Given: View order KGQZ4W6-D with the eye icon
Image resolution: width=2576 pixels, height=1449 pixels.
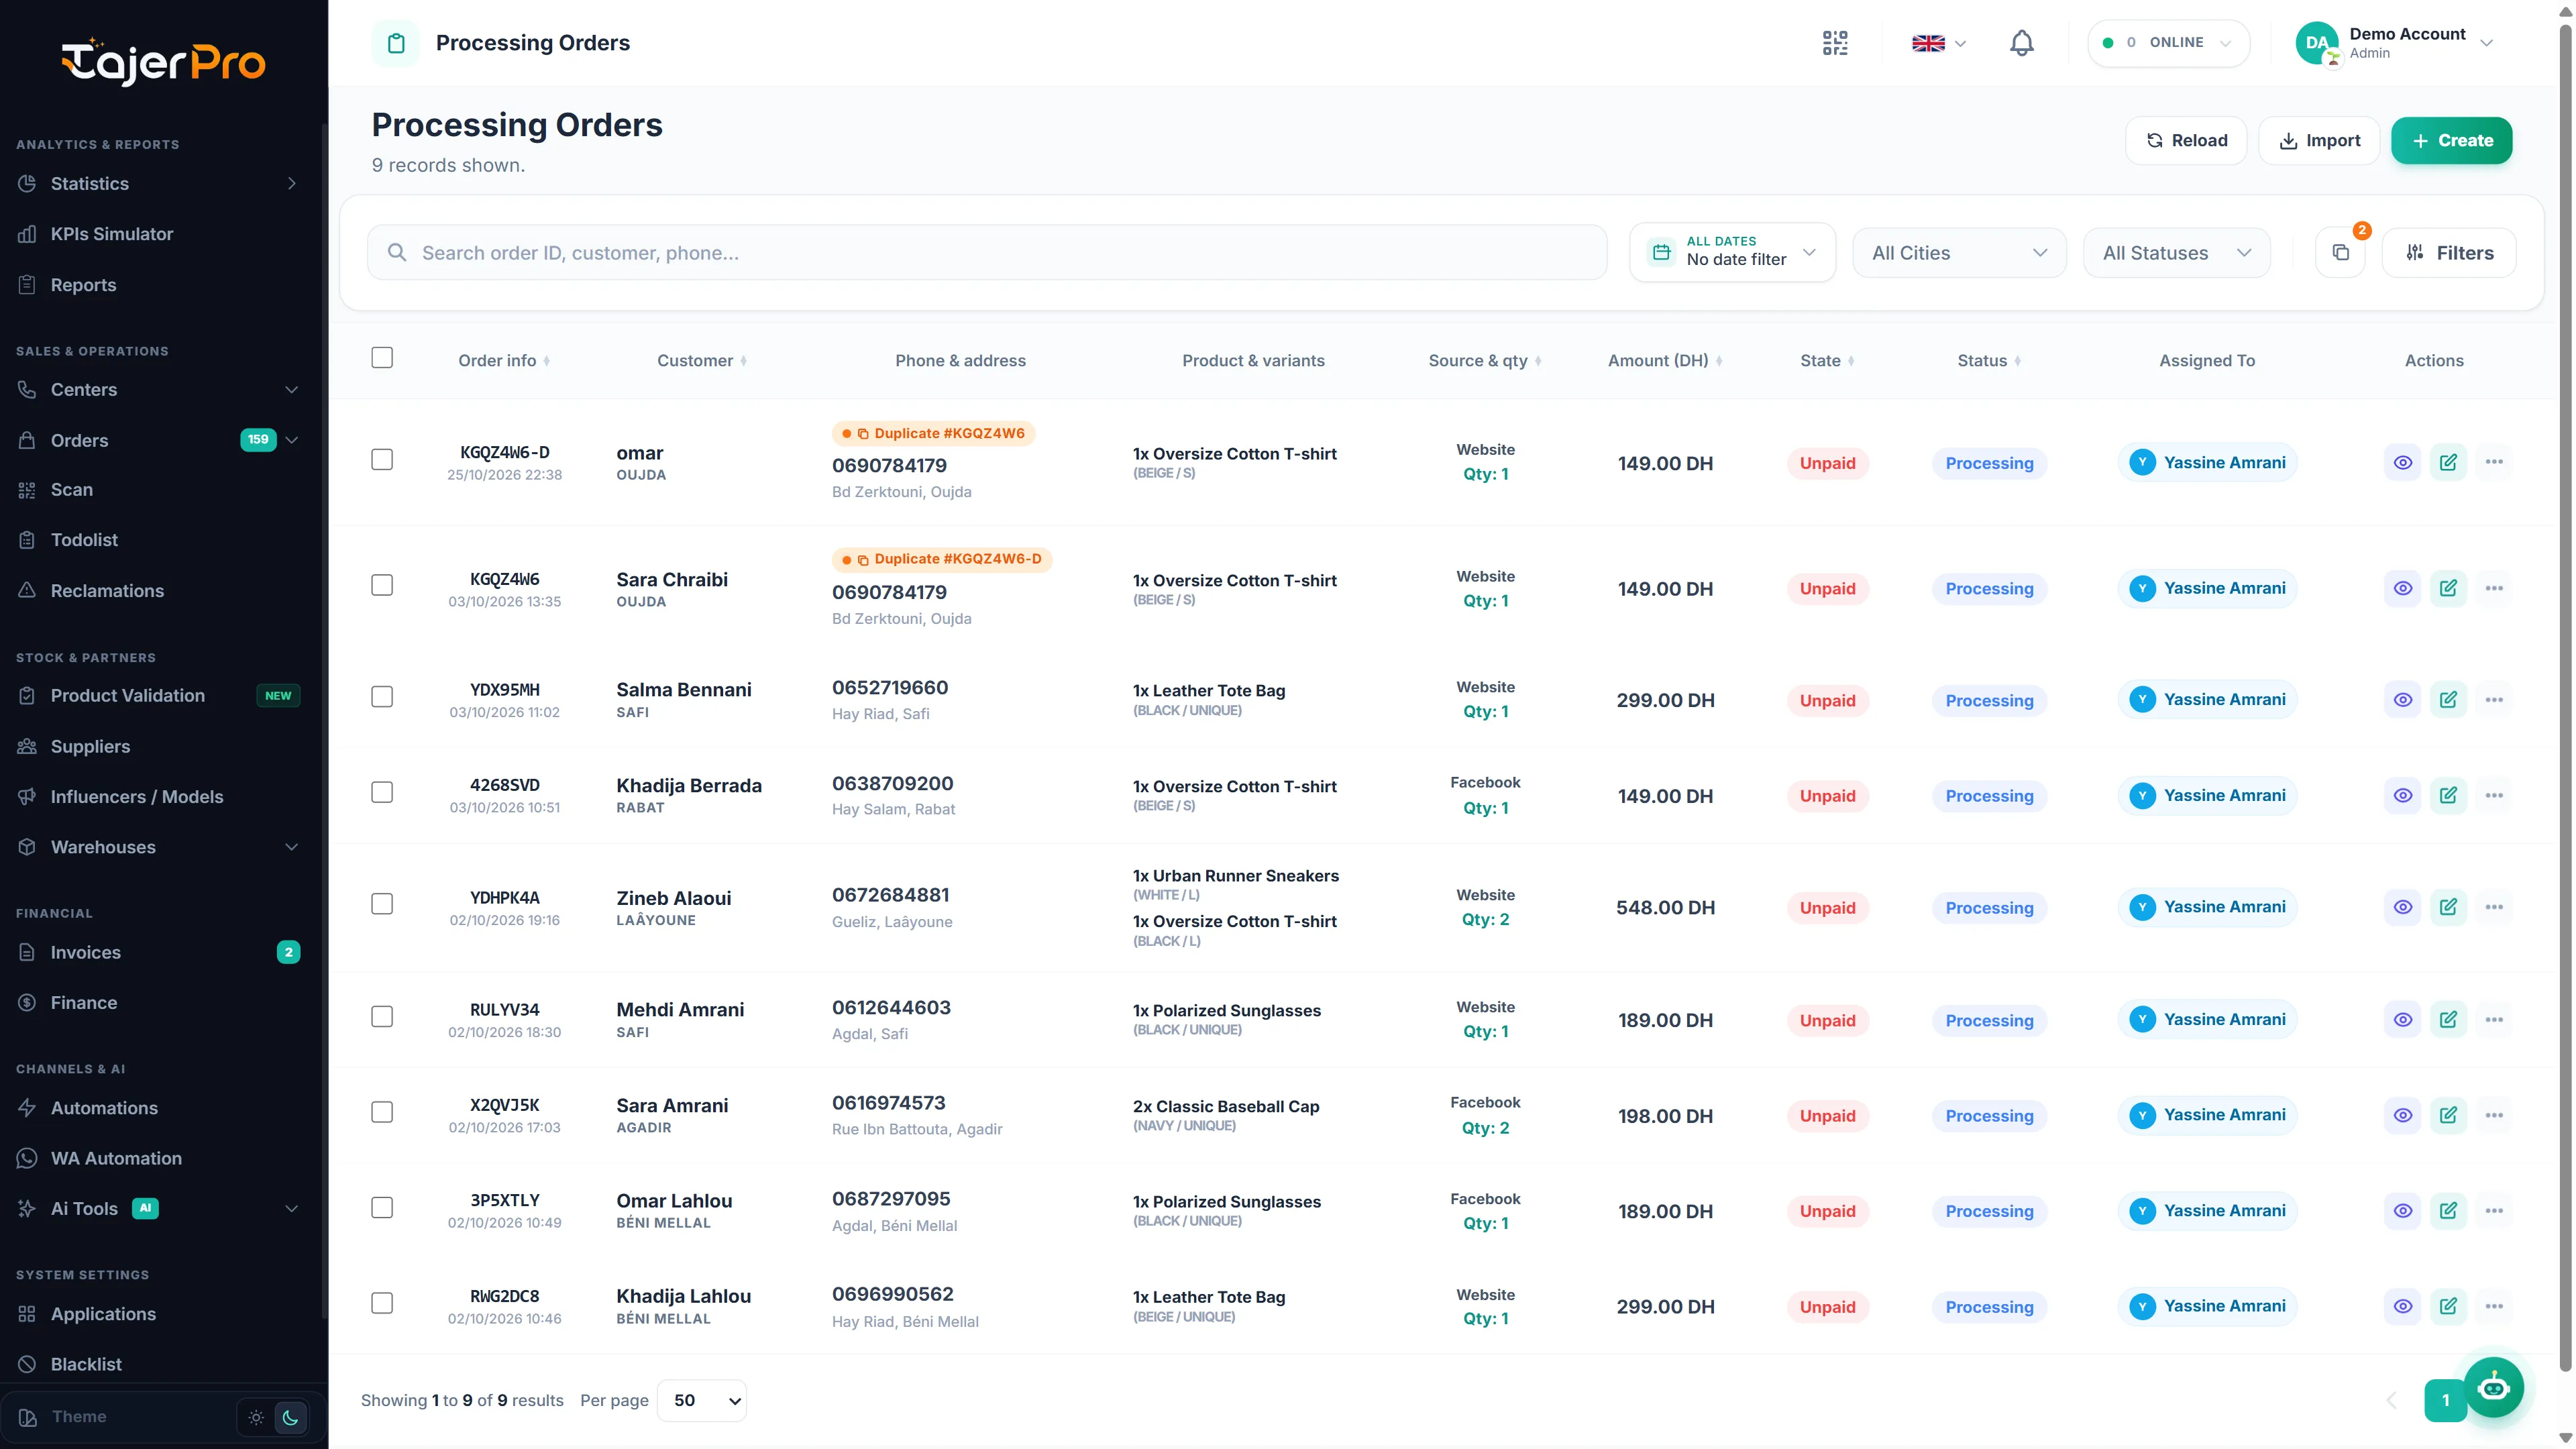Looking at the screenshot, I should click(x=2402, y=462).
